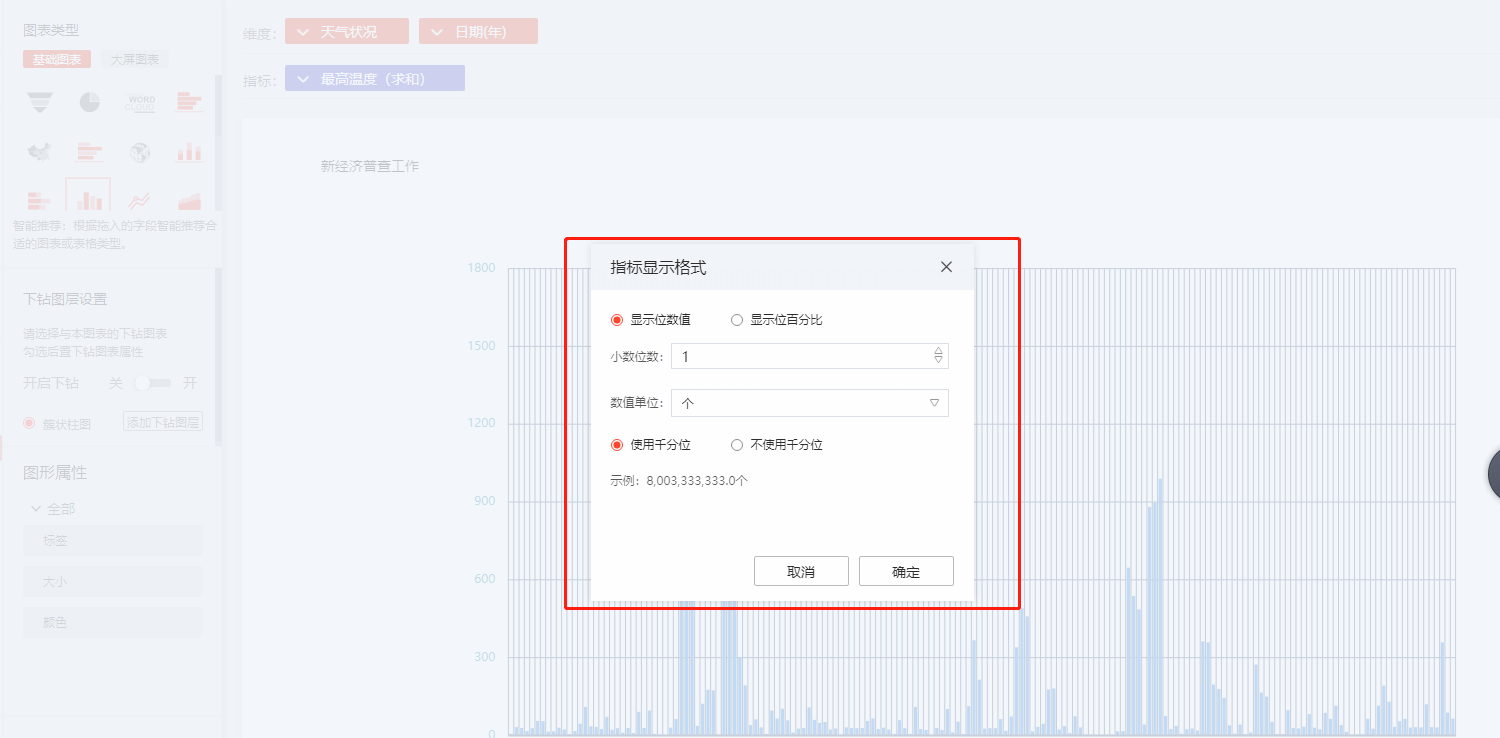Click the 图形属性 heading
1500x738 pixels.
click(x=55, y=472)
